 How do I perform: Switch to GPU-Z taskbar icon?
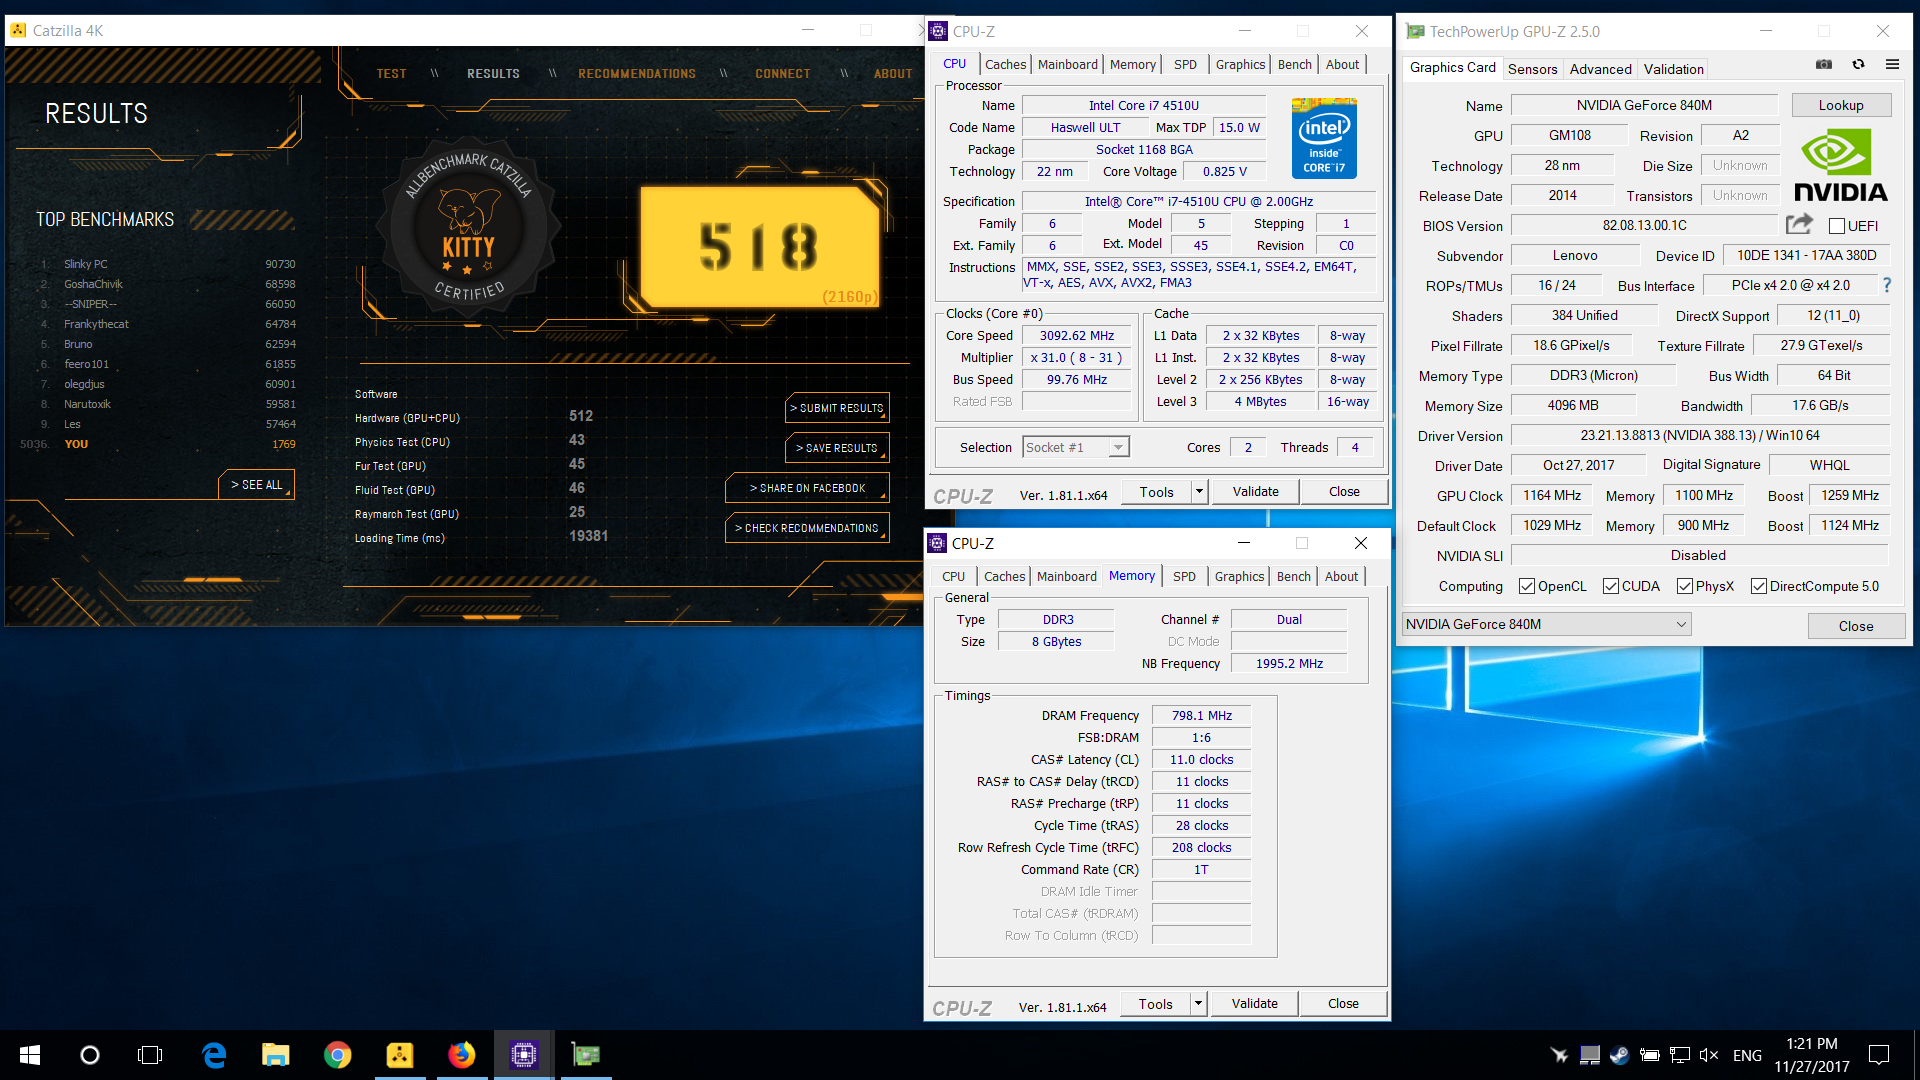[586, 1055]
